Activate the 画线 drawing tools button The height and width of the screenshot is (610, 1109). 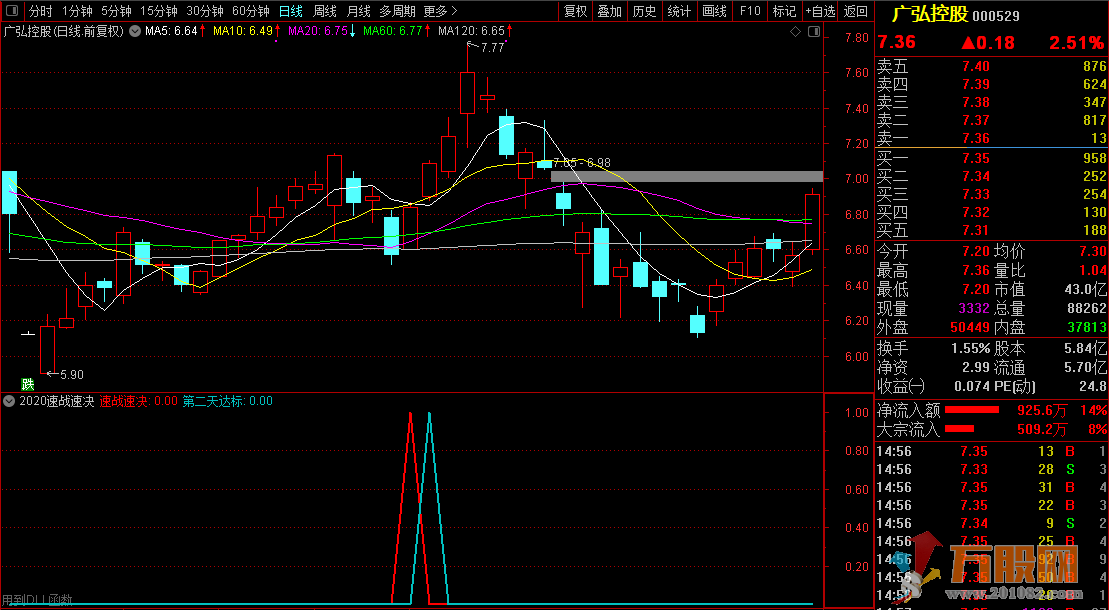pyautogui.click(x=714, y=11)
